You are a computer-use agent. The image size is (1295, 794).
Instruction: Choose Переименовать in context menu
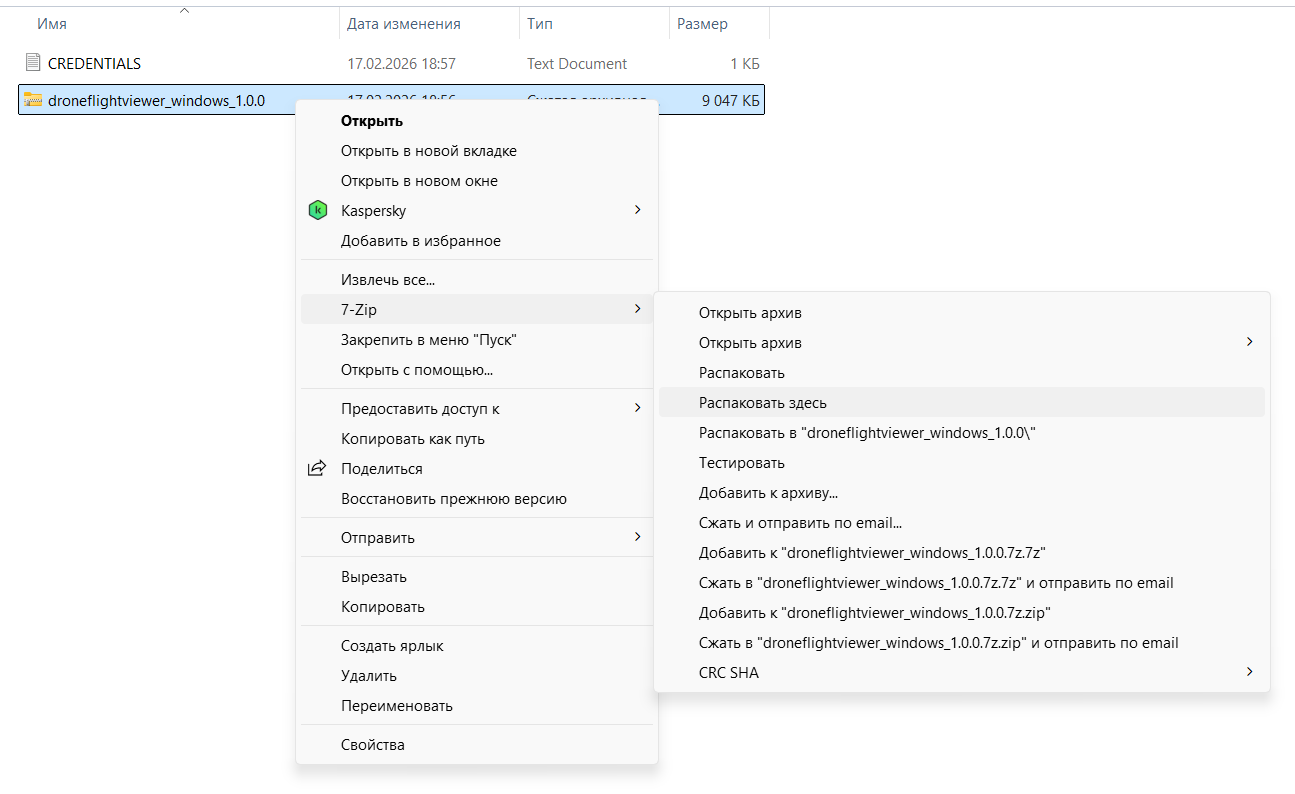[396, 706]
